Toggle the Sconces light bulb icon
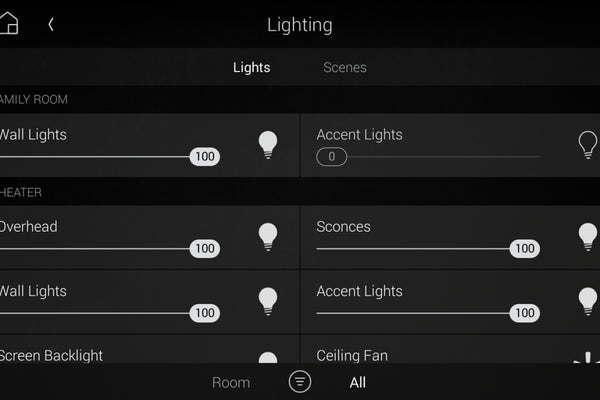The image size is (600, 400). [588, 237]
